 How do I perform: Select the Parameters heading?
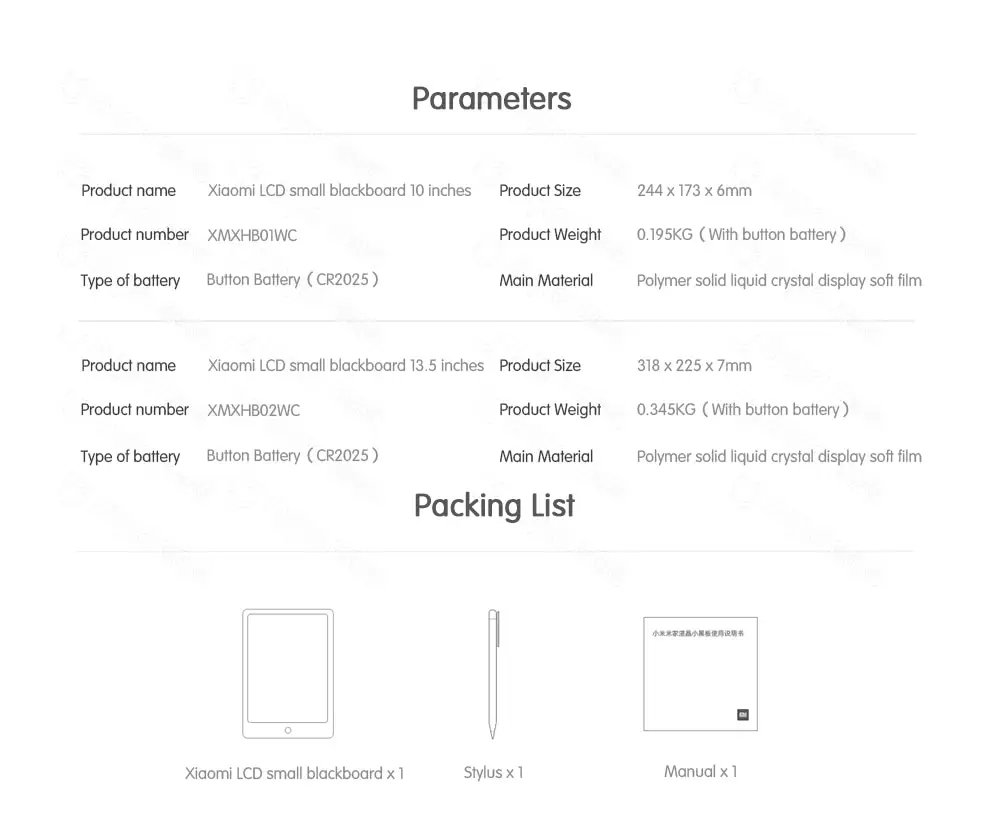tap(492, 98)
